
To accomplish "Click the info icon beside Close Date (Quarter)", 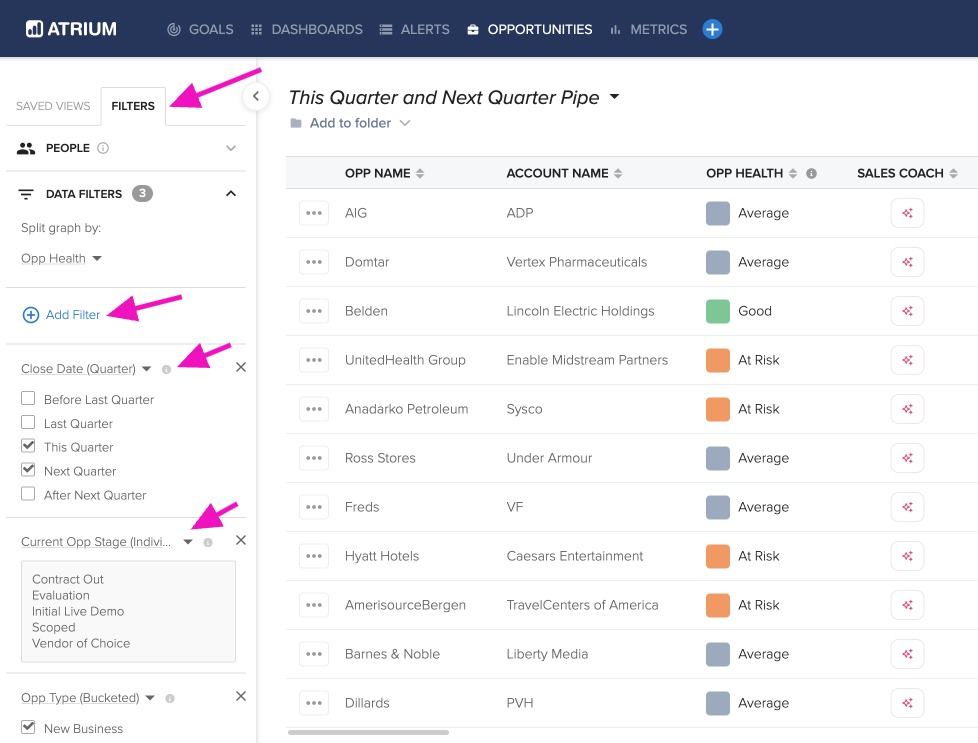I will pyautogui.click(x=167, y=369).
